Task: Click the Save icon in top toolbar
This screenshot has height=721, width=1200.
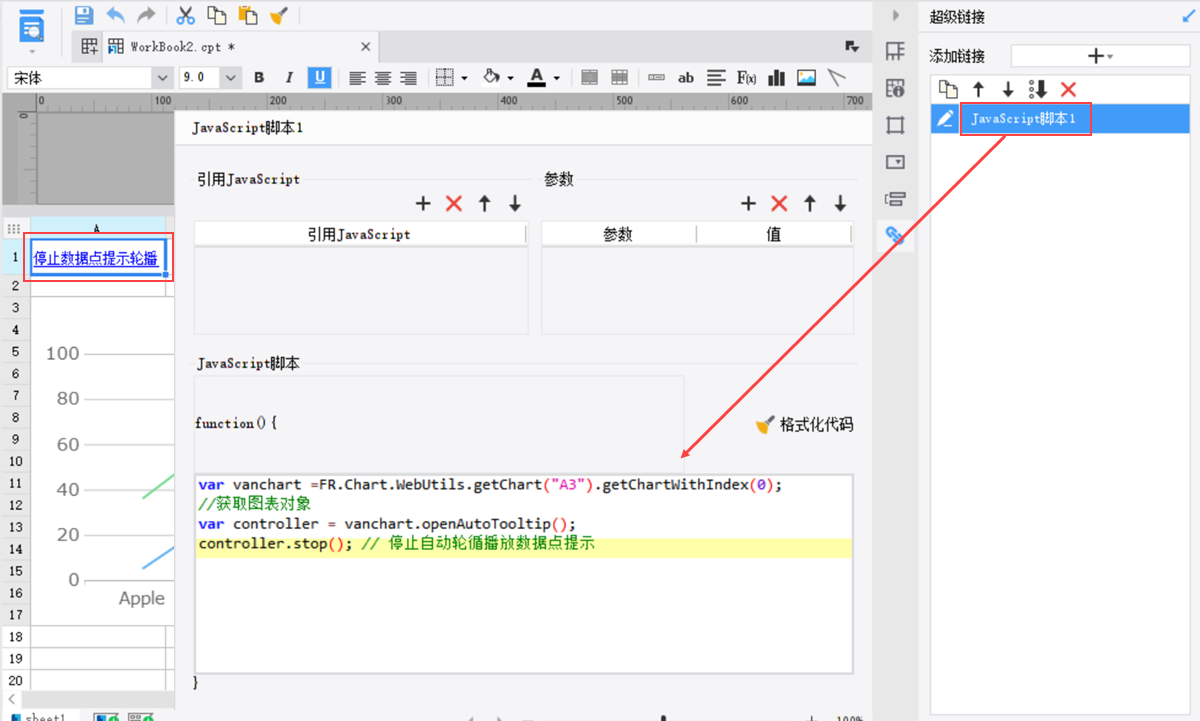Action: click(x=85, y=15)
